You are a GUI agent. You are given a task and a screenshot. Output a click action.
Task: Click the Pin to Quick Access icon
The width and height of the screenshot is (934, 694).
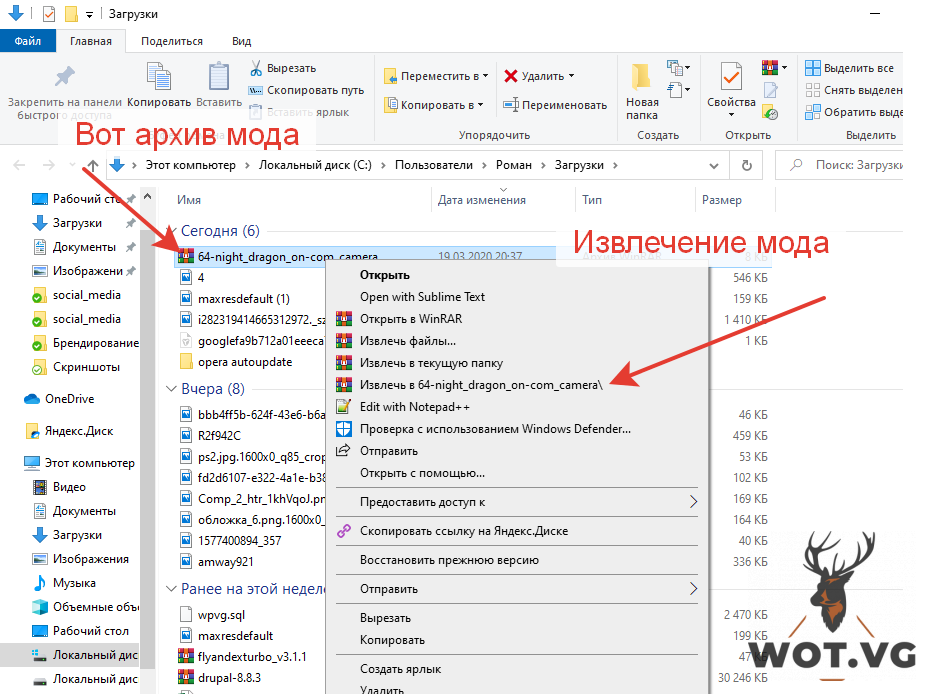click(x=65, y=76)
